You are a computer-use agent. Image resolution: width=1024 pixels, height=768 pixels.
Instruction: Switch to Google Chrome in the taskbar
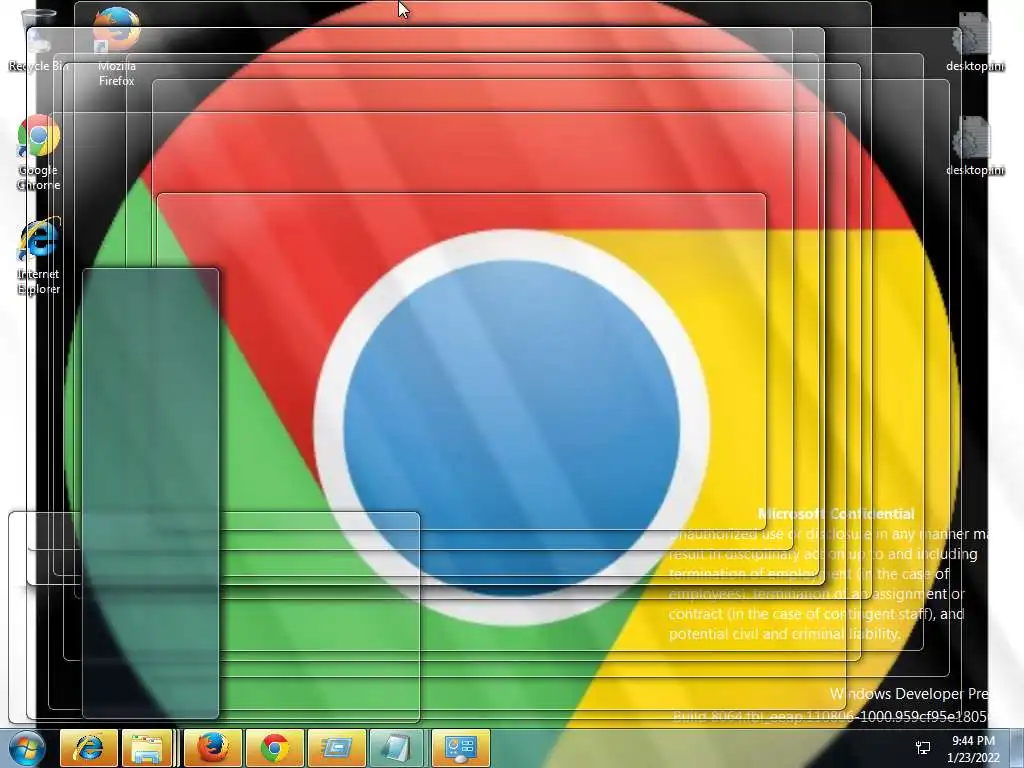(274, 748)
